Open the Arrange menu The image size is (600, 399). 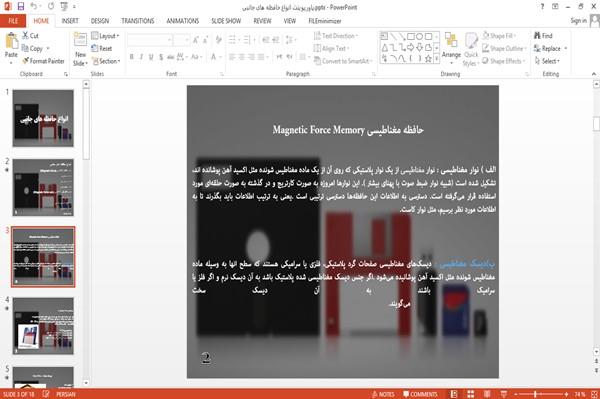pos(451,49)
